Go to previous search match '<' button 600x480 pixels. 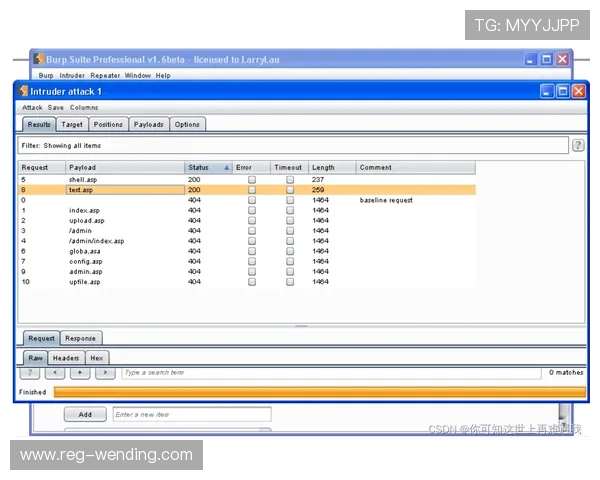click(56, 373)
